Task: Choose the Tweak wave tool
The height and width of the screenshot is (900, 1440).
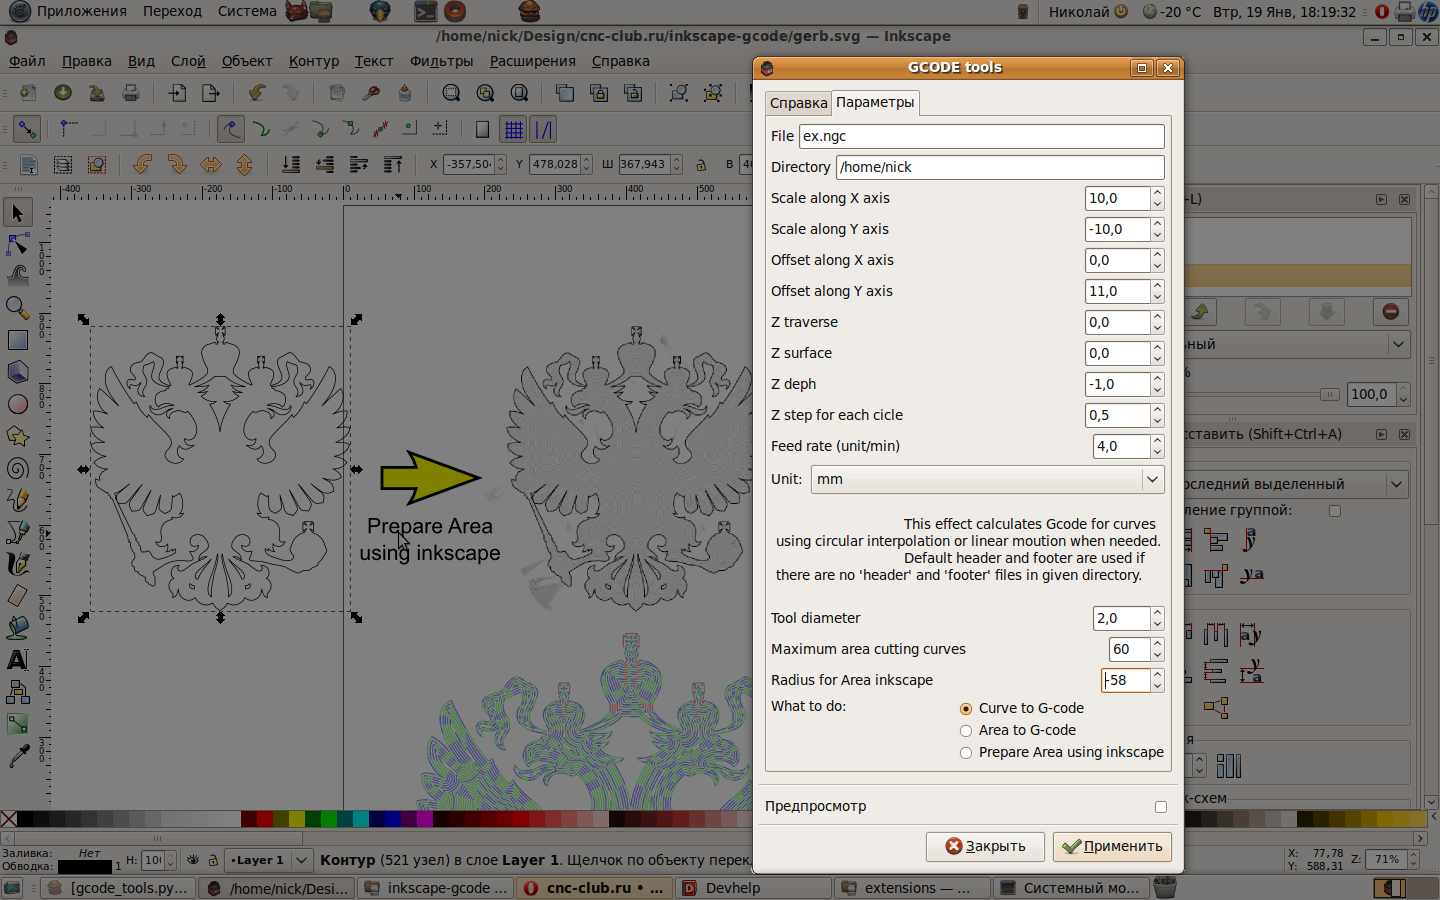Action: pos(18,275)
